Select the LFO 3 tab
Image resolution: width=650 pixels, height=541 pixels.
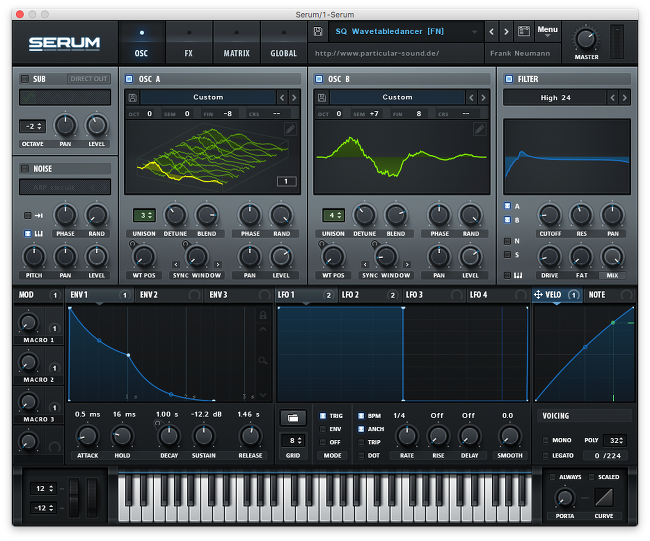coord(434,295)
